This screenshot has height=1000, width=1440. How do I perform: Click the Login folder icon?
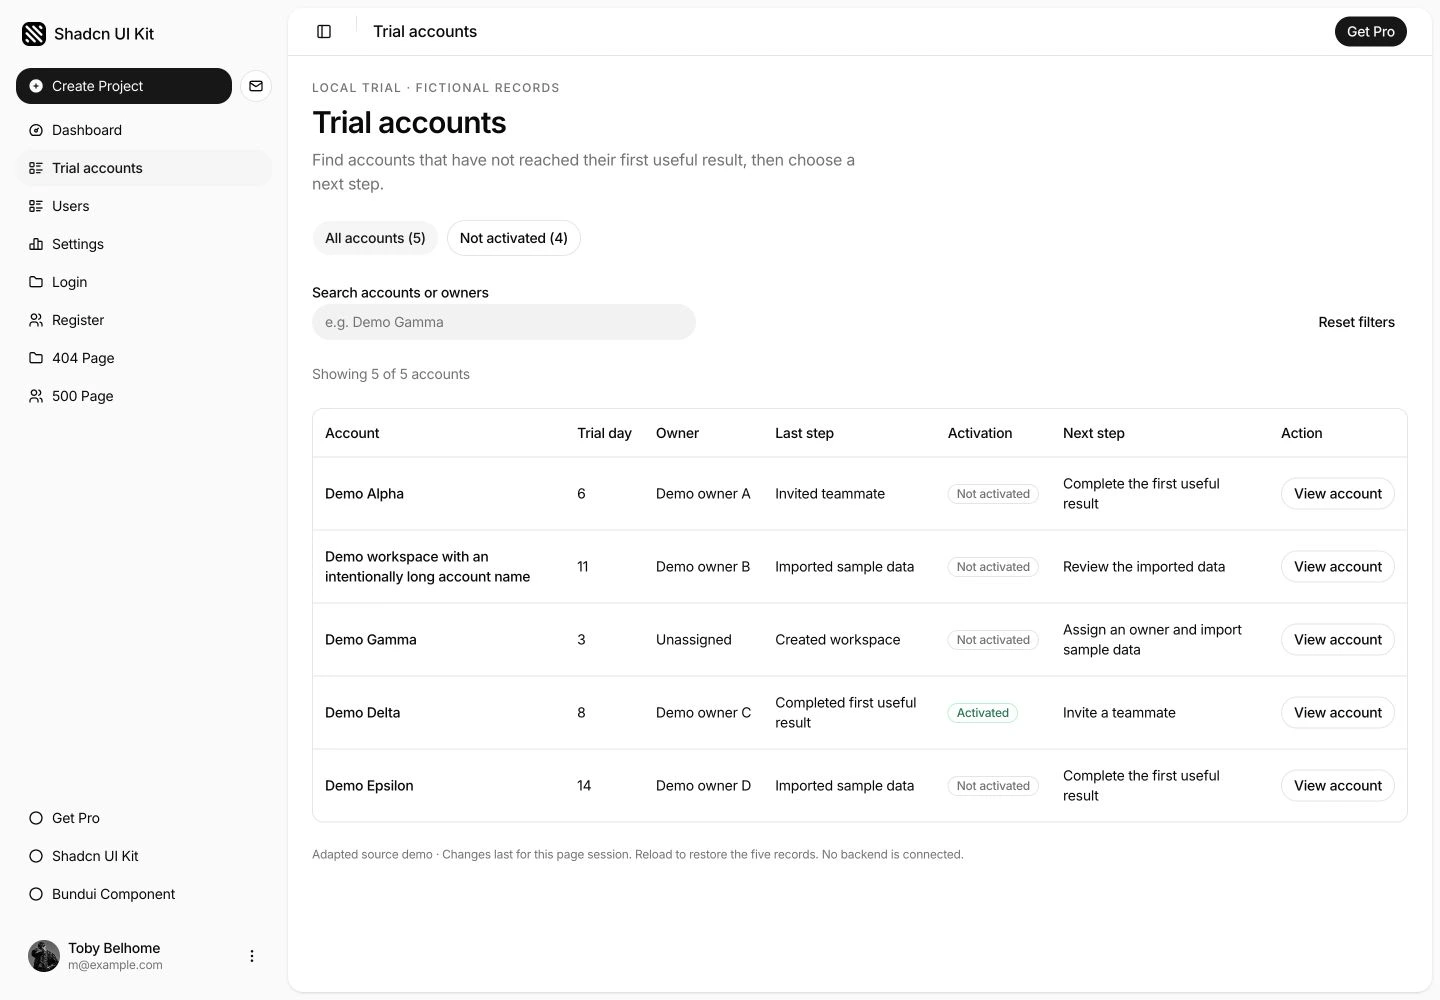click(x=36, y=282)
